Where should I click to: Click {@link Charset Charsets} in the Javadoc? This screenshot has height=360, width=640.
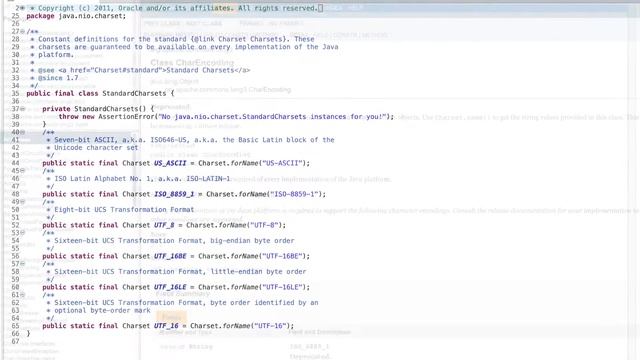click(x=238, y=39)
